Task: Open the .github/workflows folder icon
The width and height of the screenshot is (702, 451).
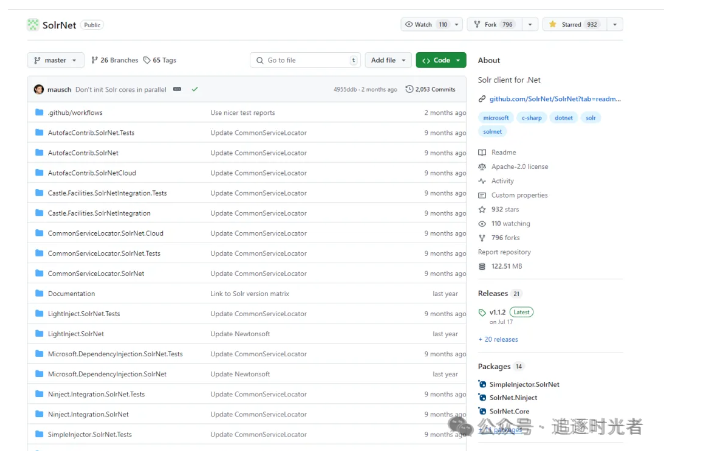Action: point(39,112)
